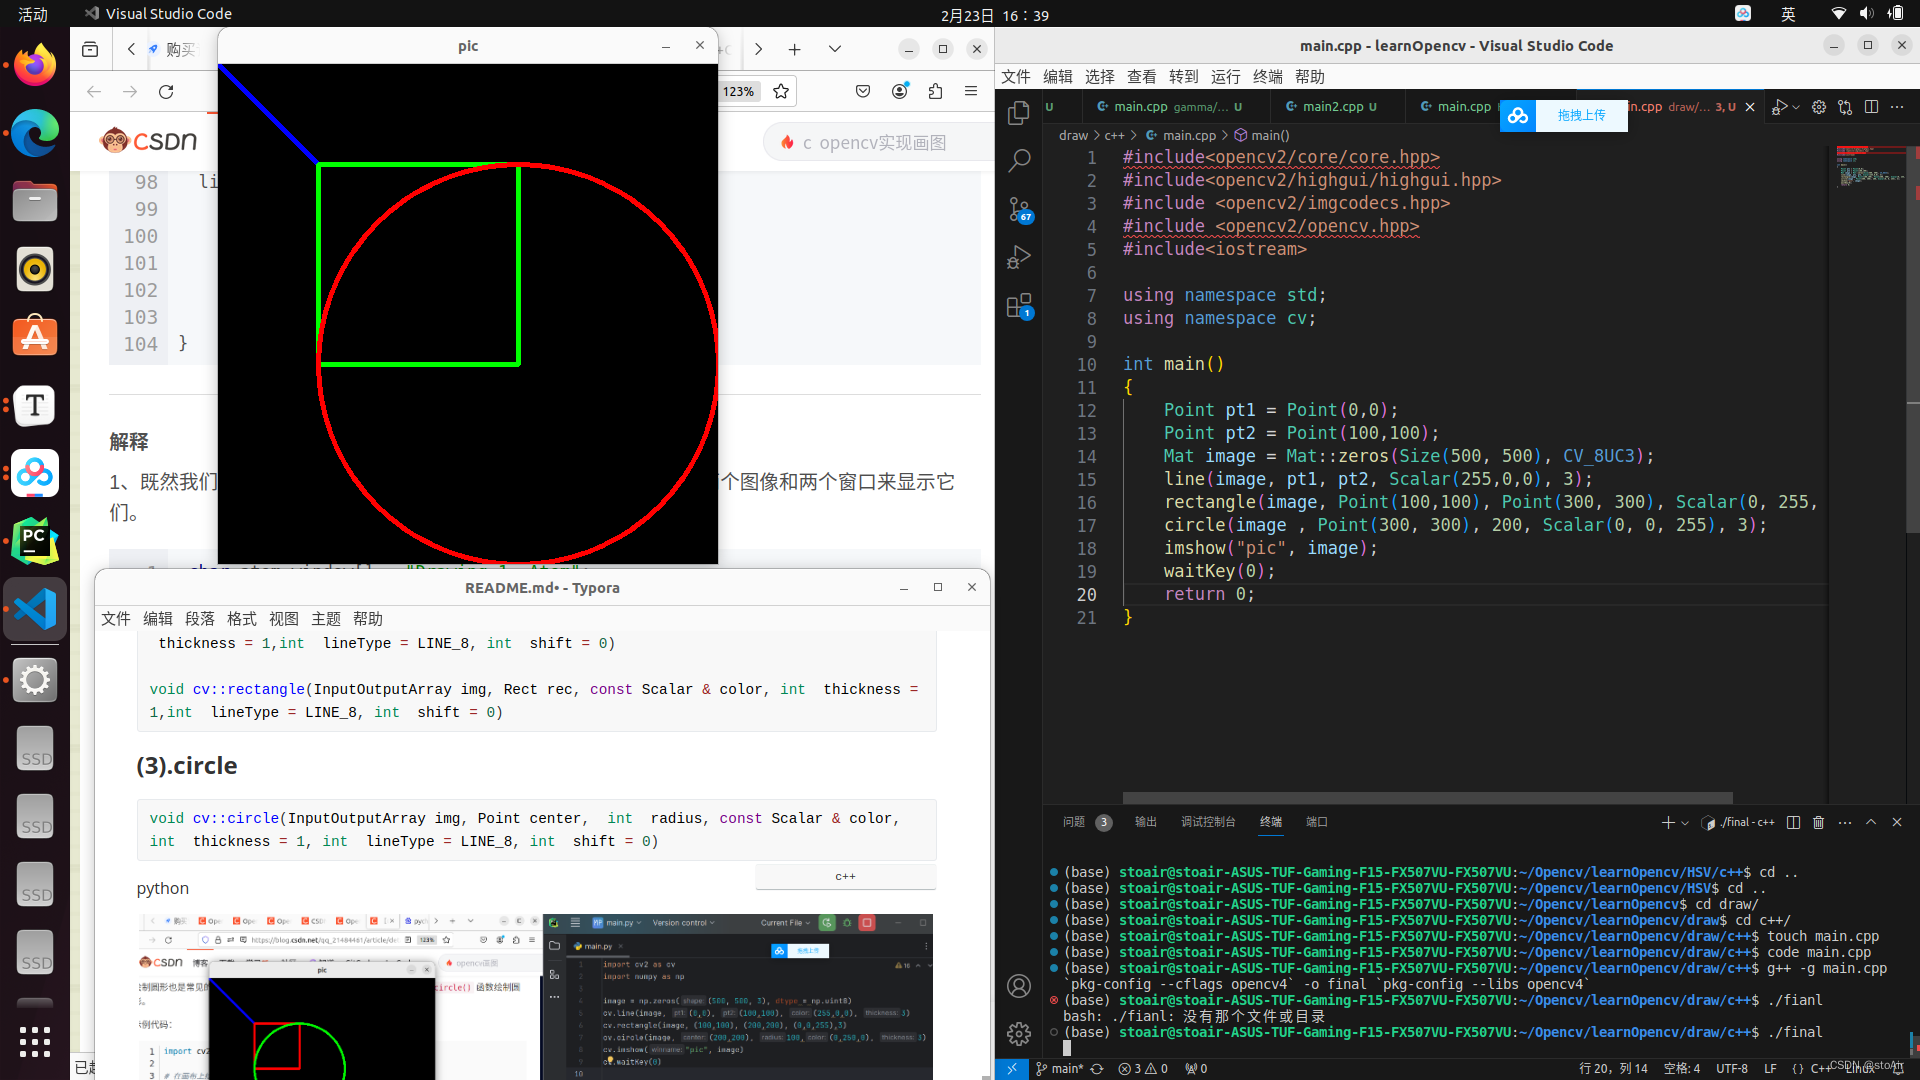Kill the terminal with the trash icon
Screen dimensions: 1920x1080
pos(1819,822)
